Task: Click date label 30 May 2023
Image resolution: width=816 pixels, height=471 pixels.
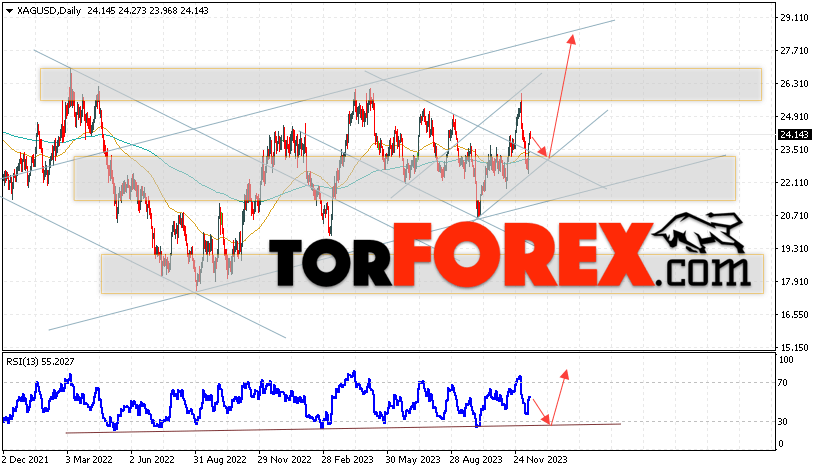Action: pyautogui.click(x=413, y=460)
